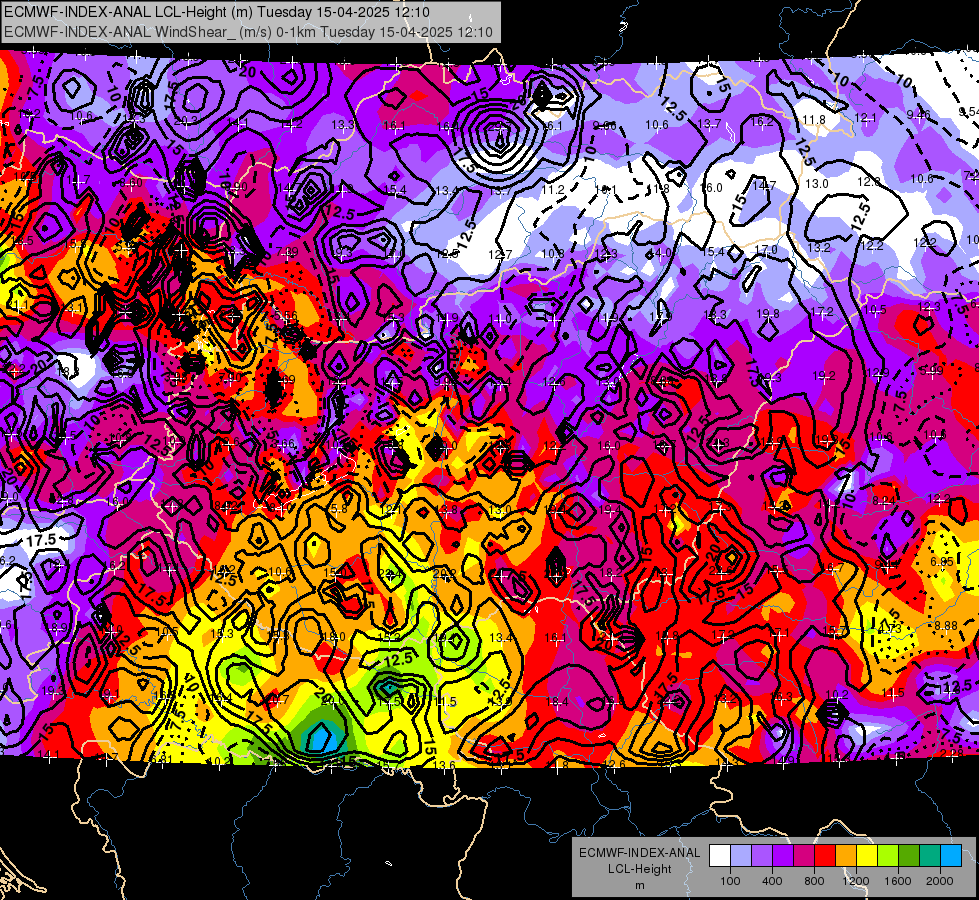
Task: Click the legend scale label 100
Action: (x=730, y=881)
